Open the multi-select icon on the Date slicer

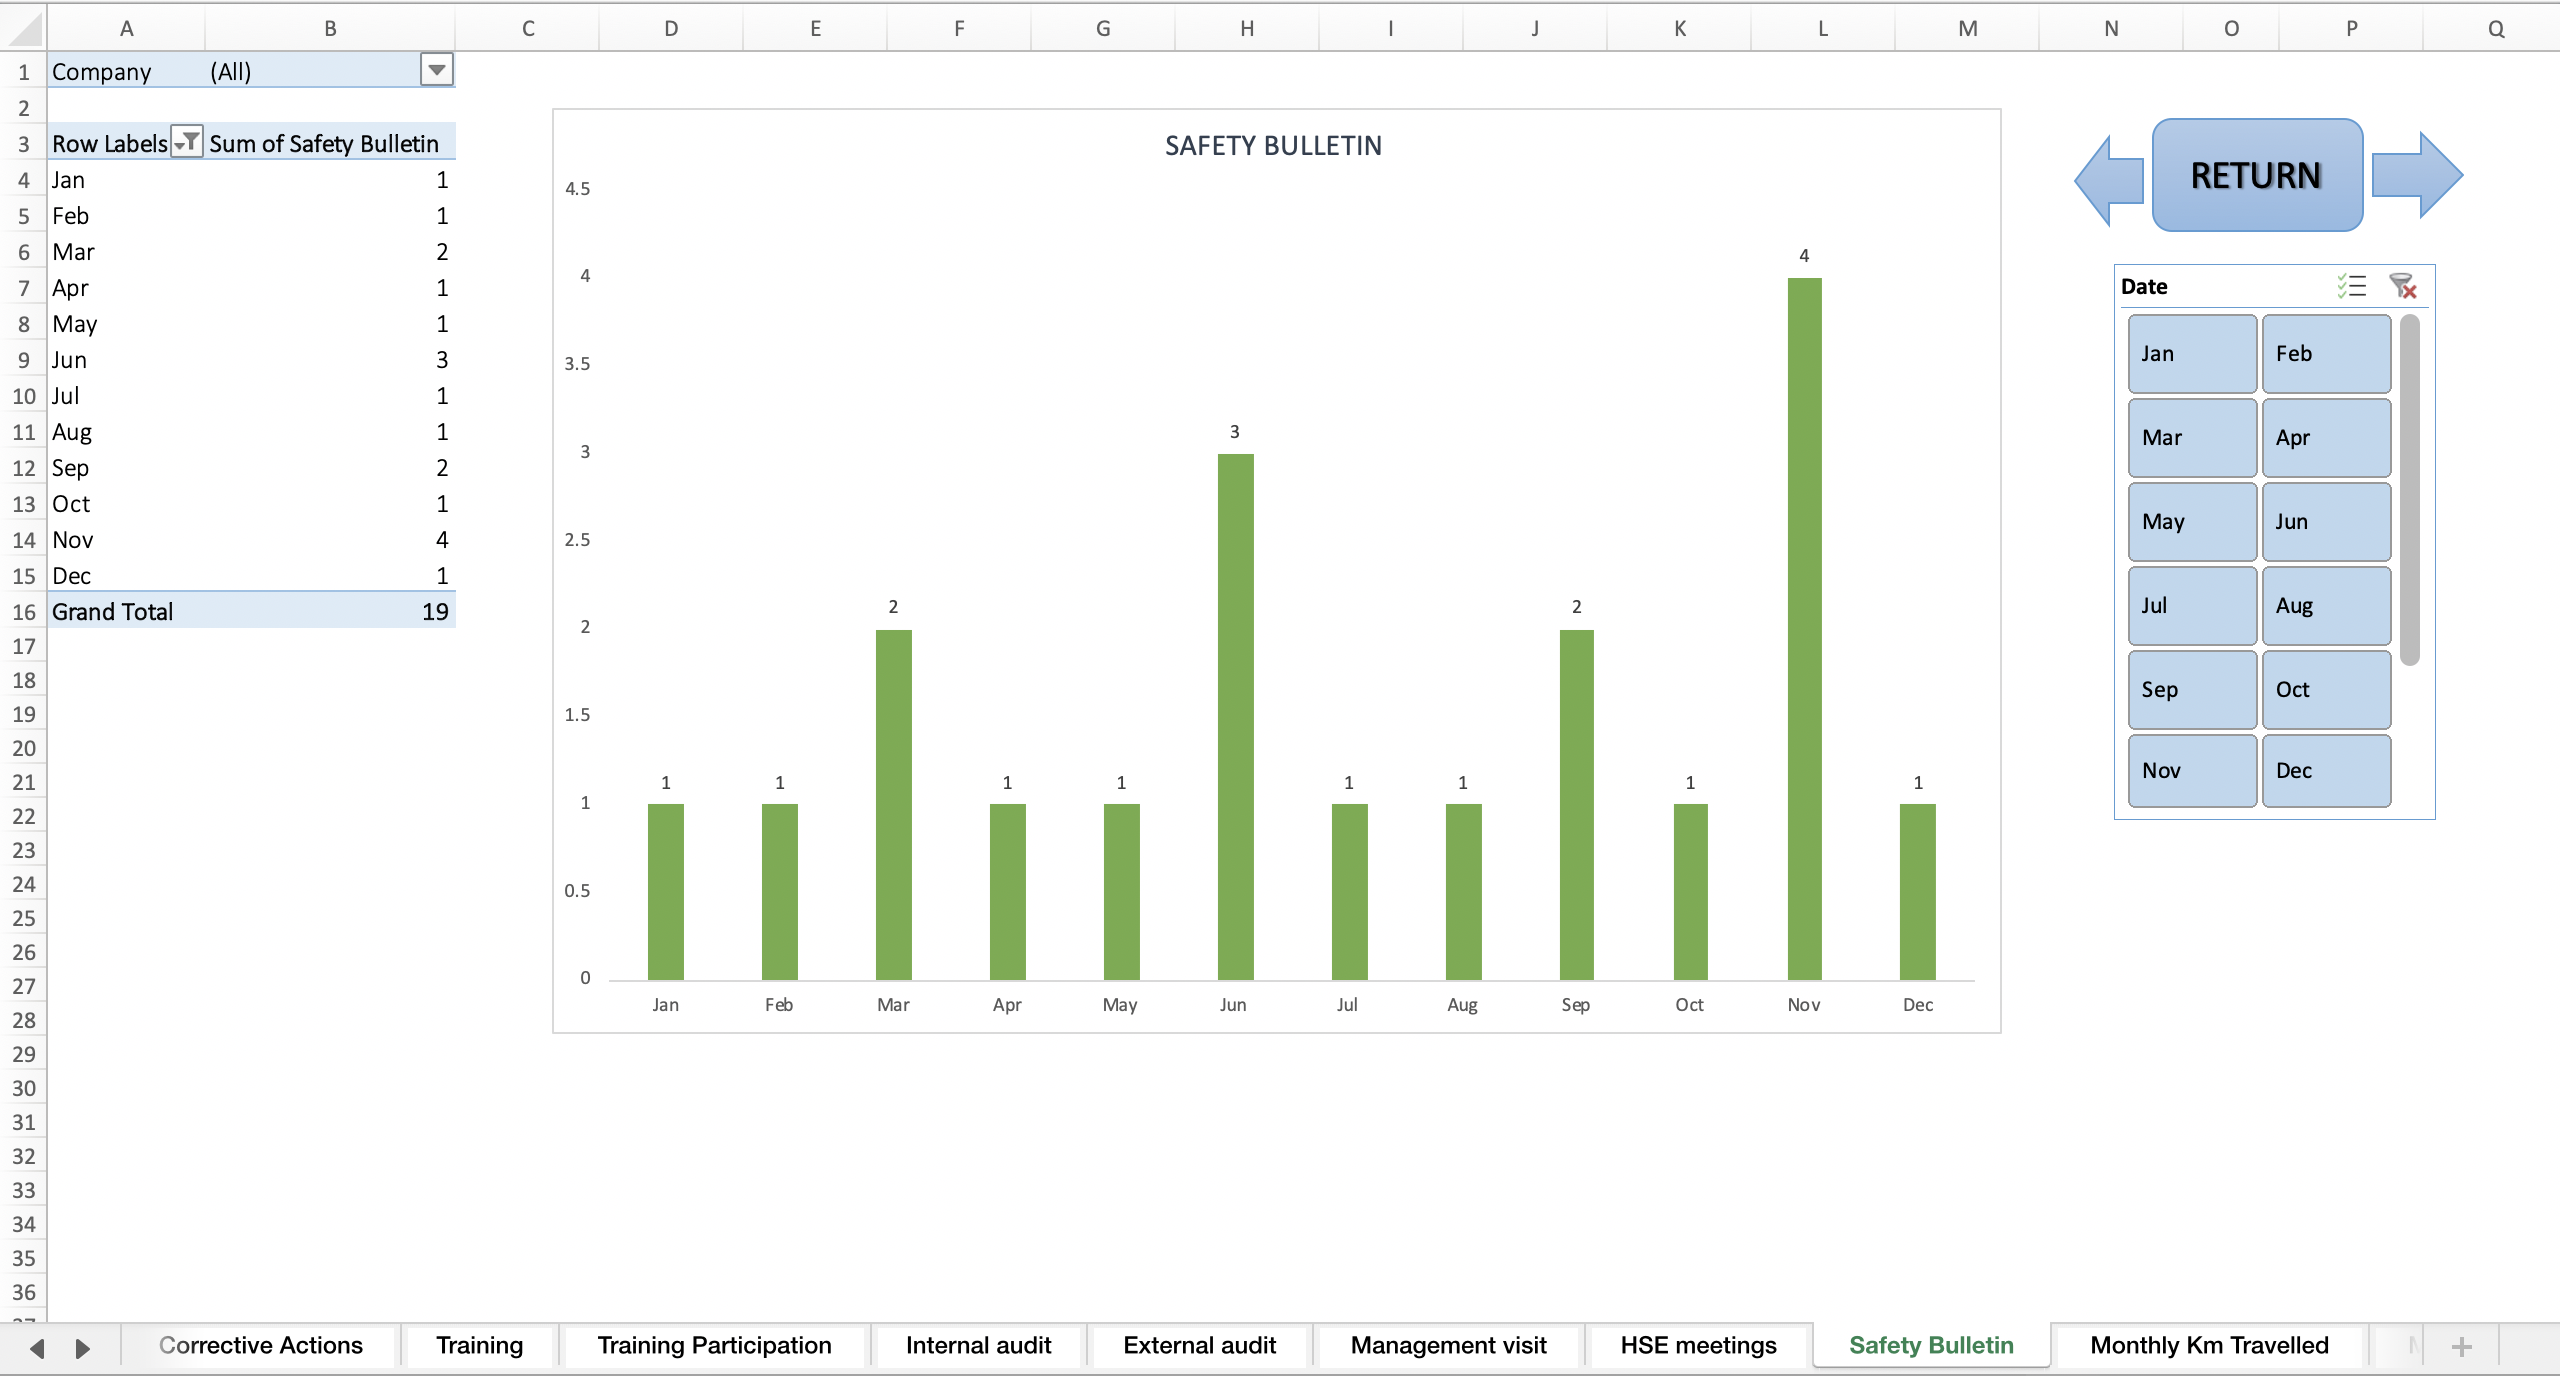[2352, 286]
